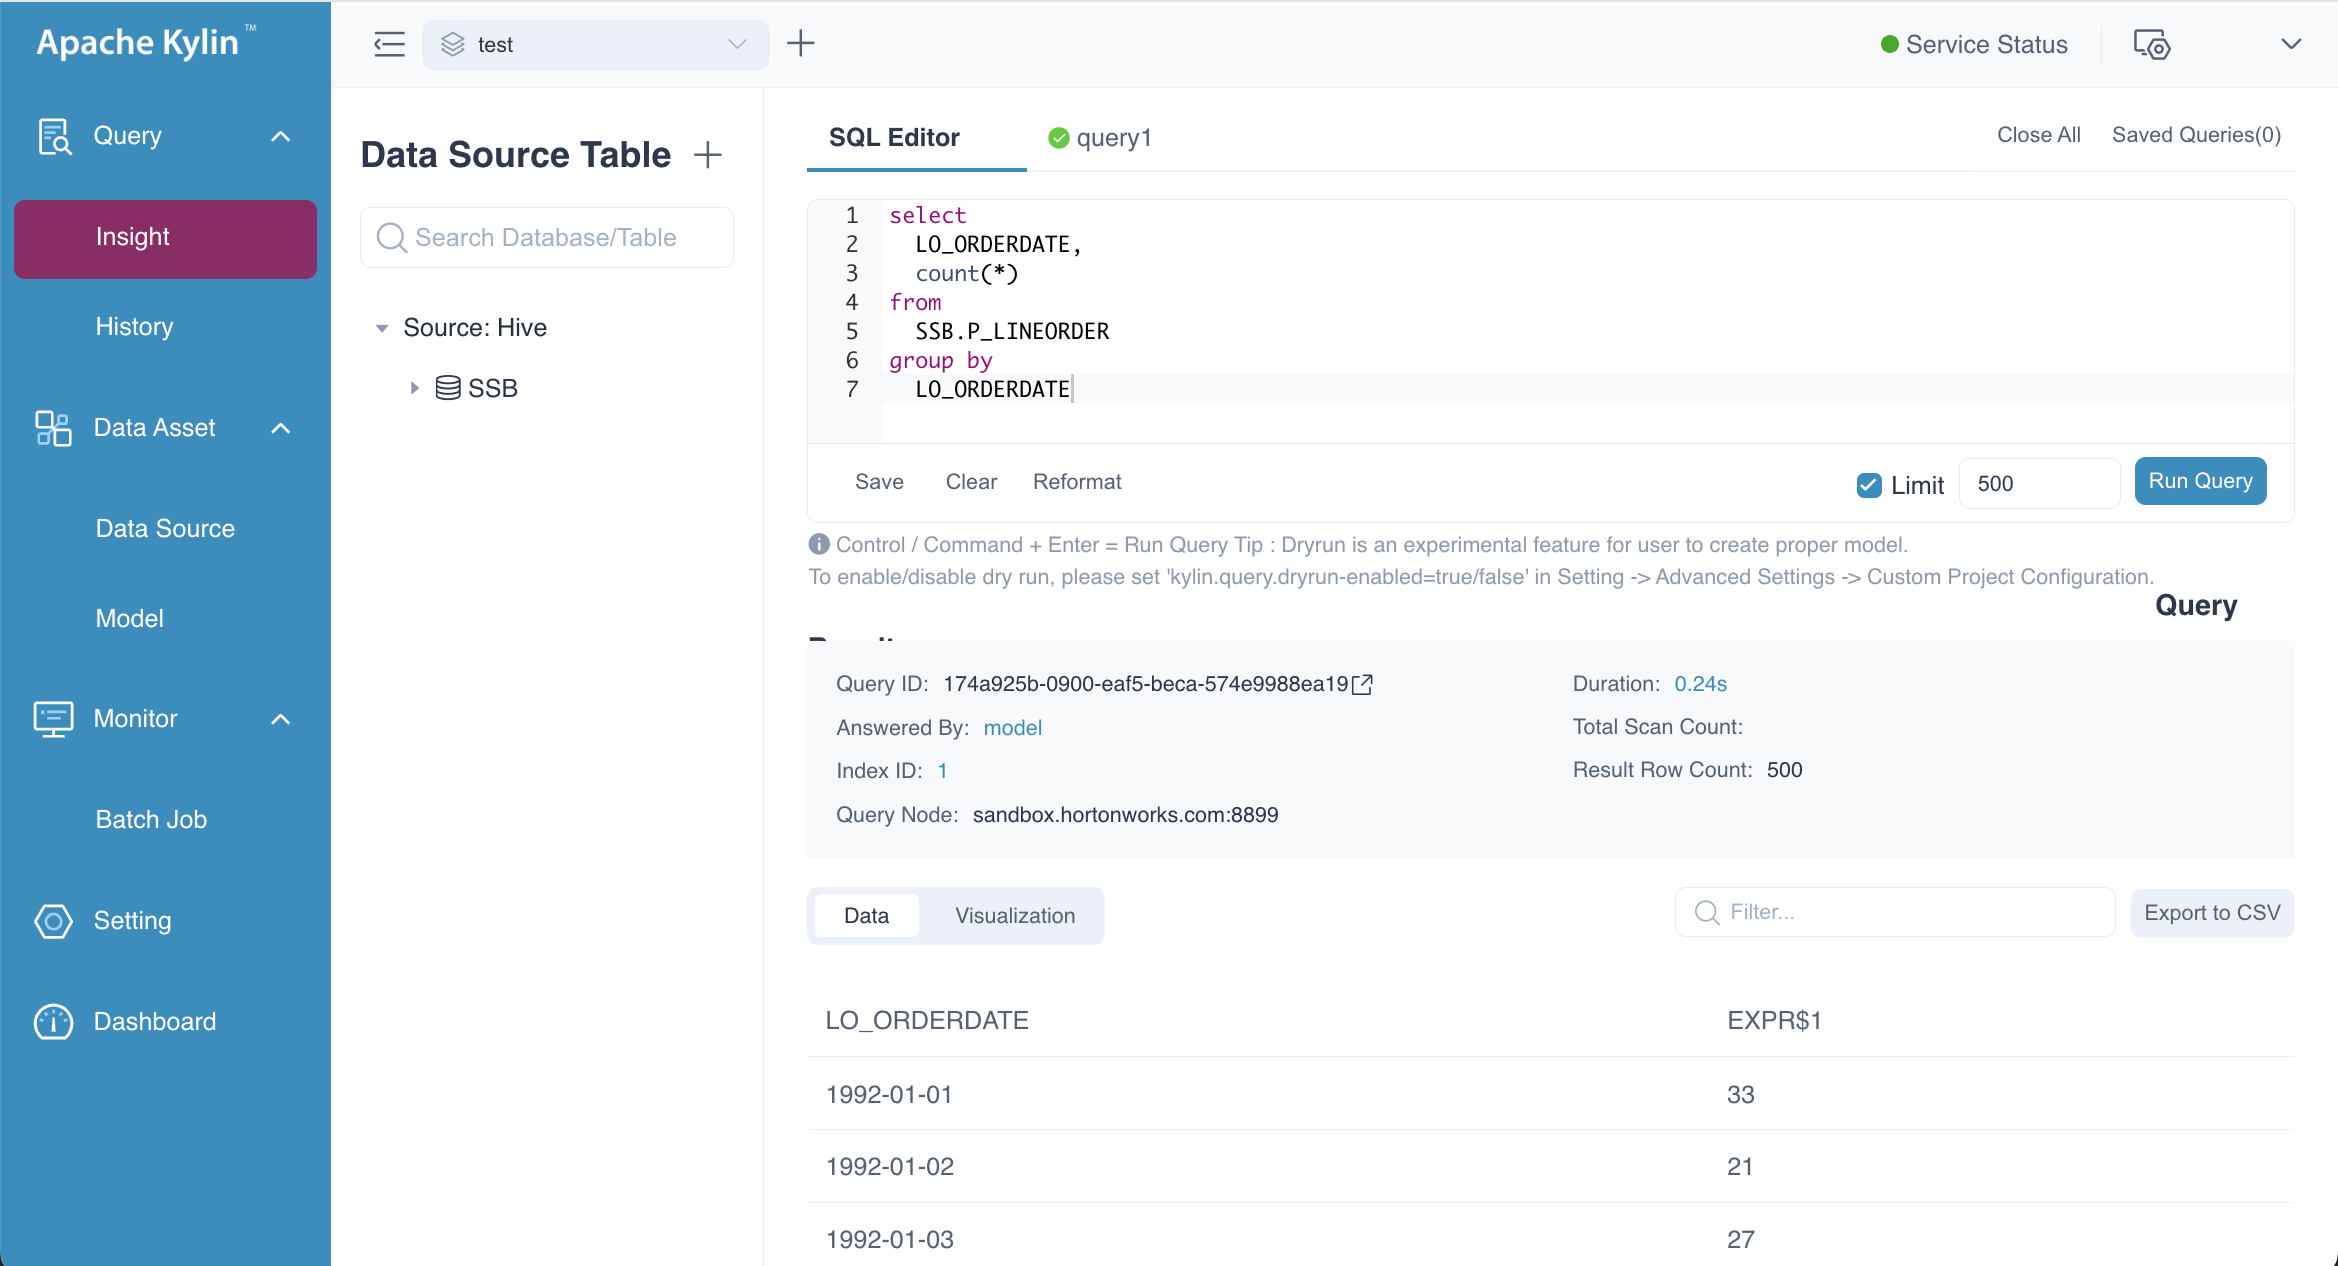Click the Run Query button
Screen dimensions: 2338x1266
click(2199, 482)
